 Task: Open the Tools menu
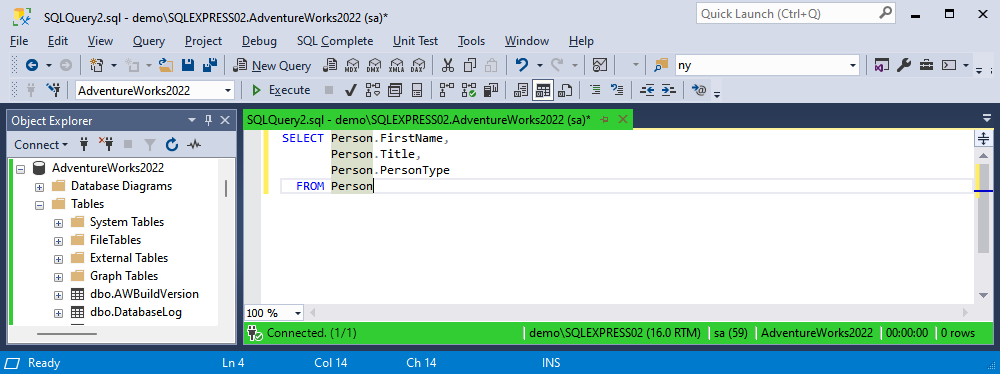point(471,41)
